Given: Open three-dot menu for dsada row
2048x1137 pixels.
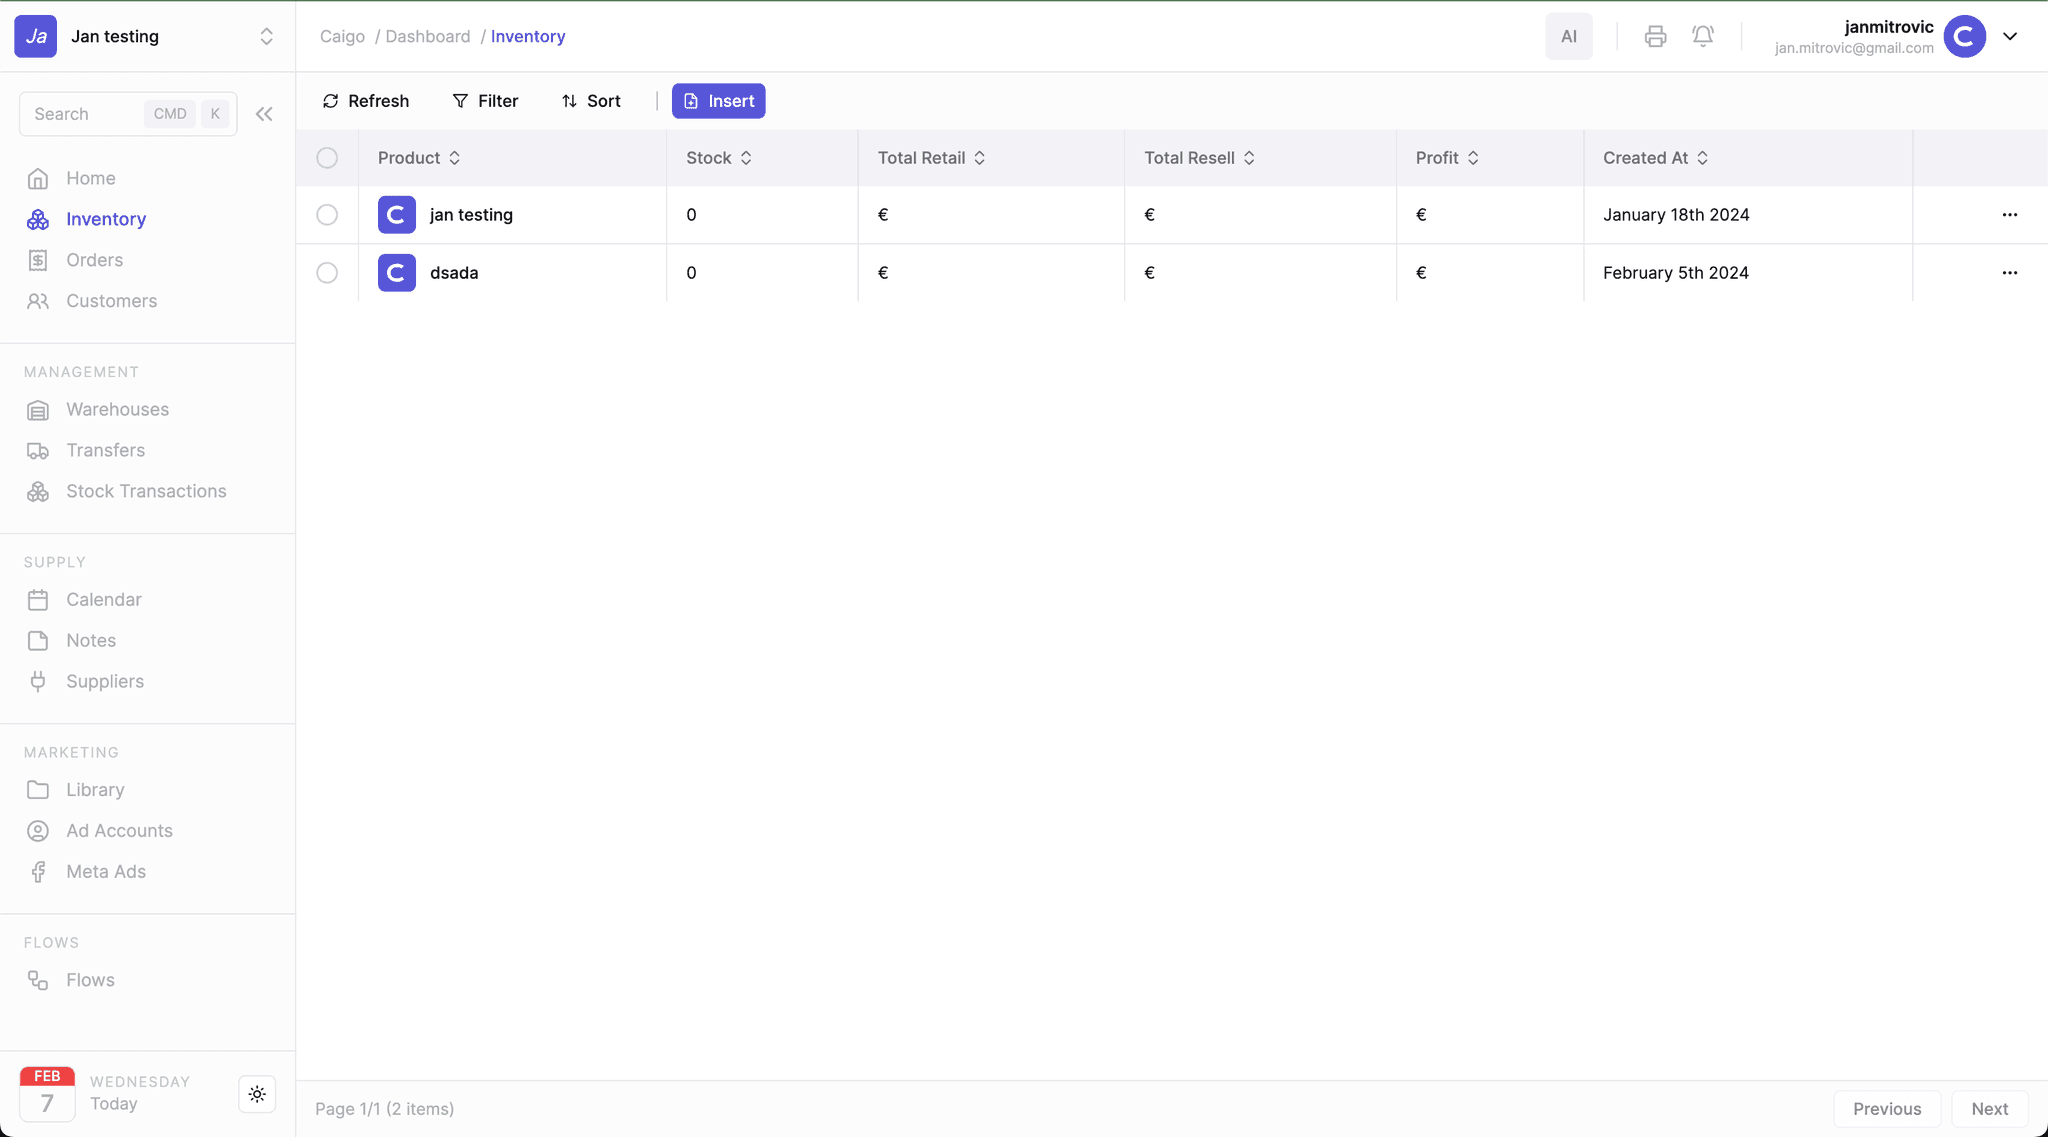Looking at the screenshot, I should pyautogui.click(x=2009, y=273).
